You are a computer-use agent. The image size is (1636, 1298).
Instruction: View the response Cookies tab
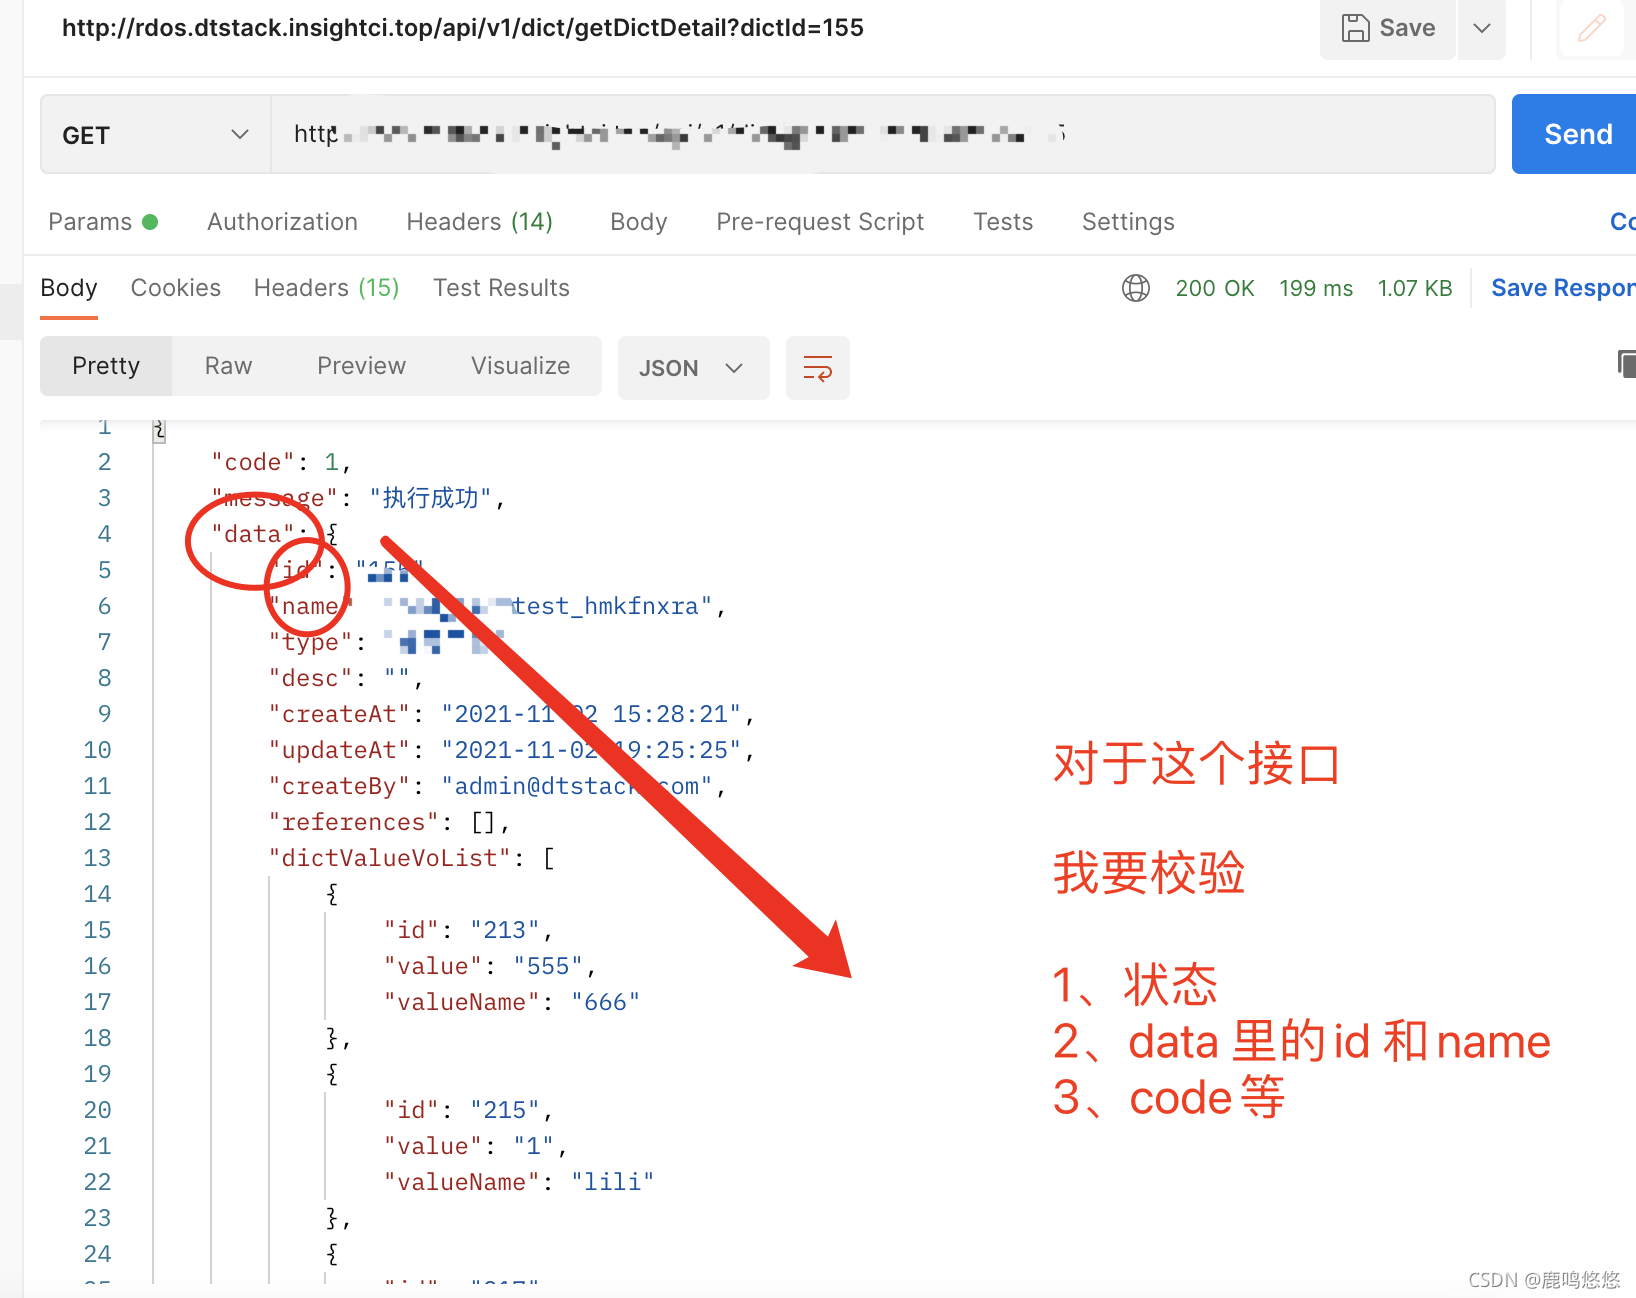(176, 288)
